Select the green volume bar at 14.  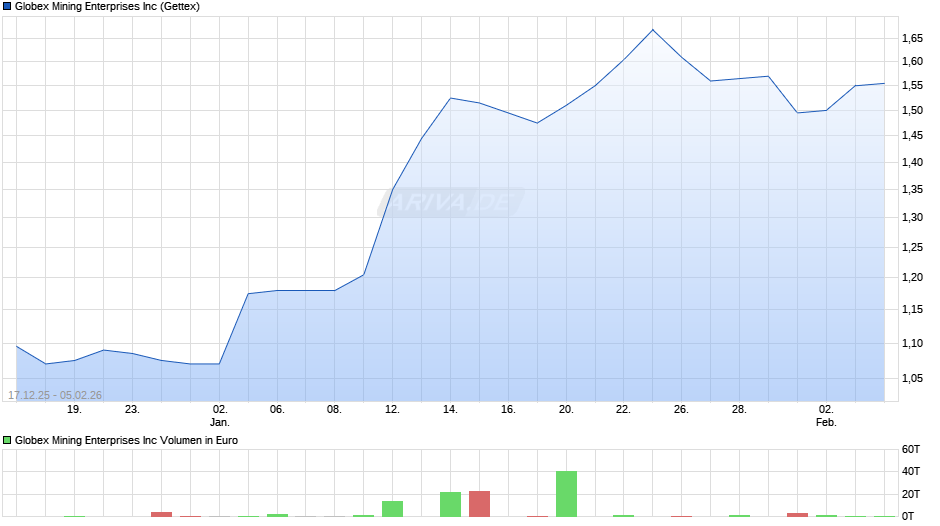(x=451, y=505)
